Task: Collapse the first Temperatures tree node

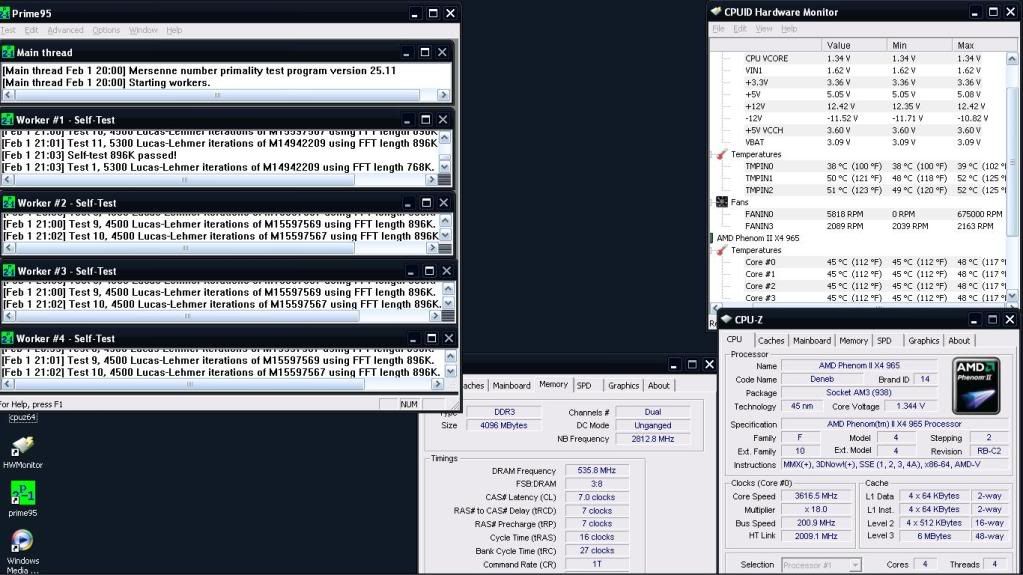Action: [x=711, y=155]
